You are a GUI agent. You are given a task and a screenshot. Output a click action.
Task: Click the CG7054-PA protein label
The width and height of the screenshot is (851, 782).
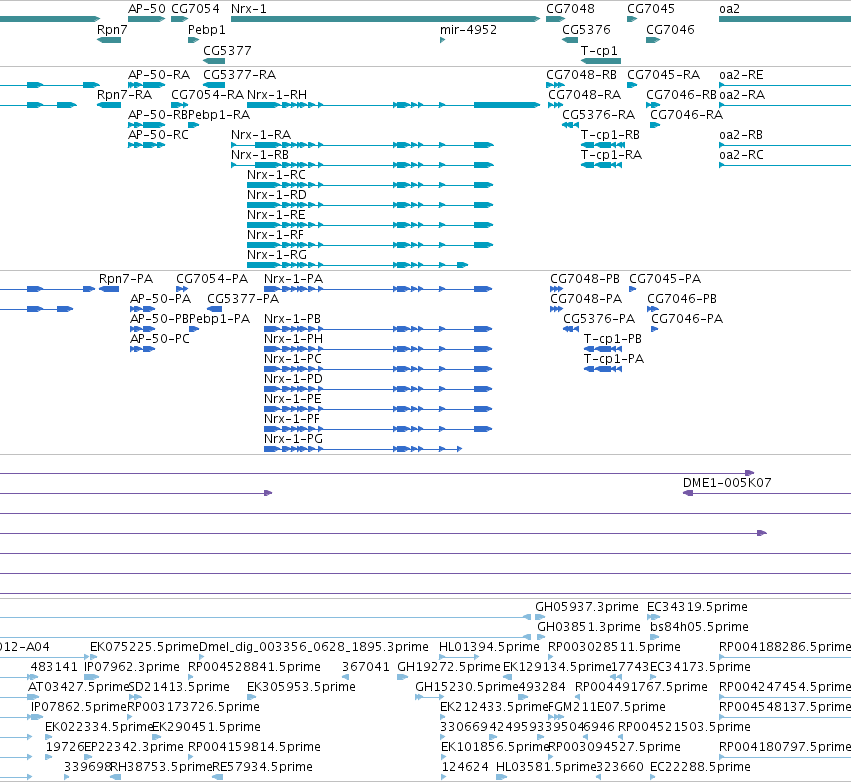(212, 278)
